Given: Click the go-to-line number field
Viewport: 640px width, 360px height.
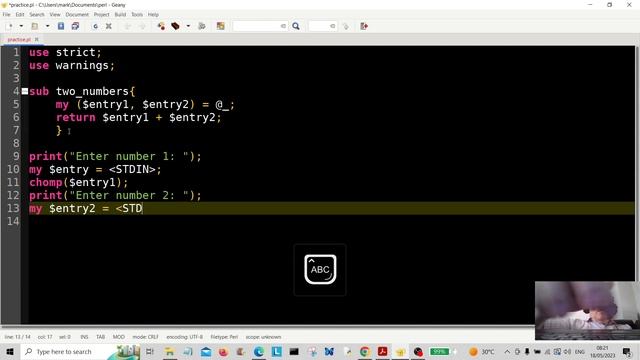Looking at the screenshot, I should coord(322,26).
